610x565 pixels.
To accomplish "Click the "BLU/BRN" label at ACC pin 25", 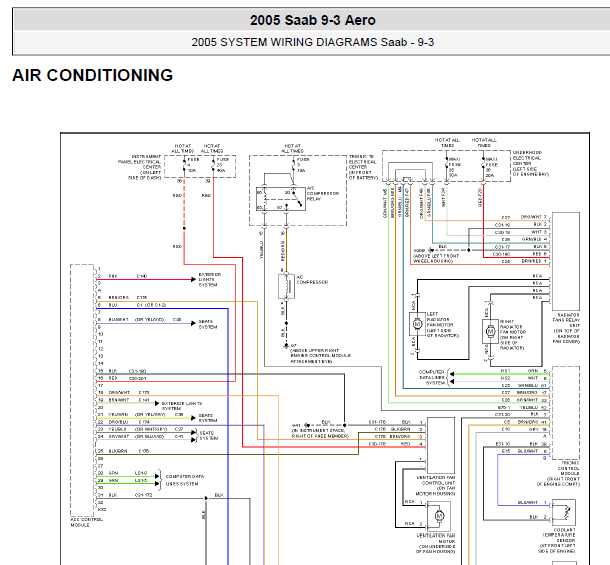I will click(118, 451).
